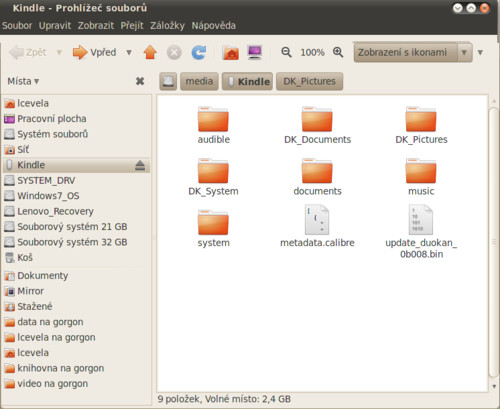Open the Upravit menu

click(x=55, y=25)
